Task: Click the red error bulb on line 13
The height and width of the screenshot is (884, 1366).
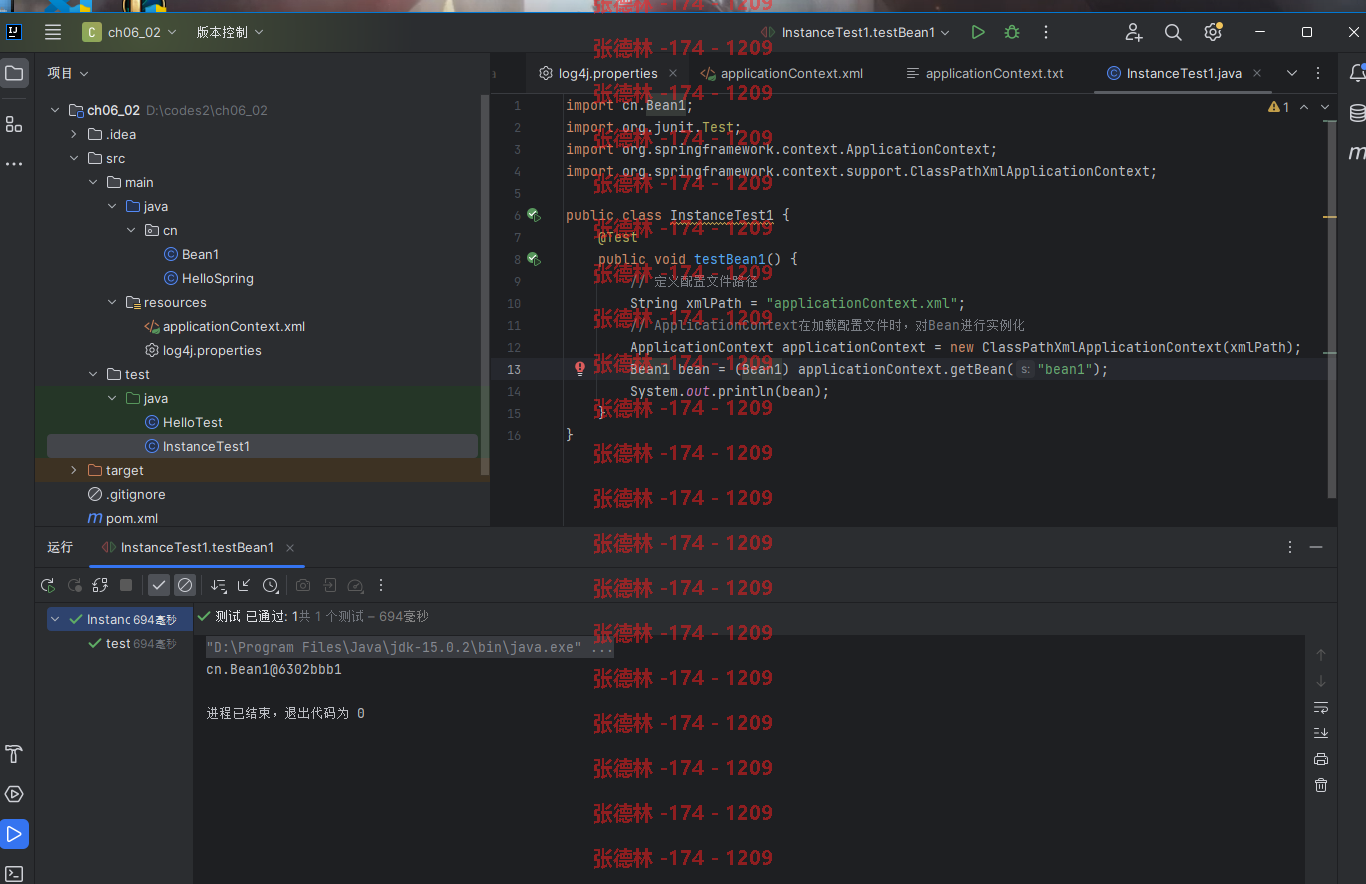Action: point(579,369)
